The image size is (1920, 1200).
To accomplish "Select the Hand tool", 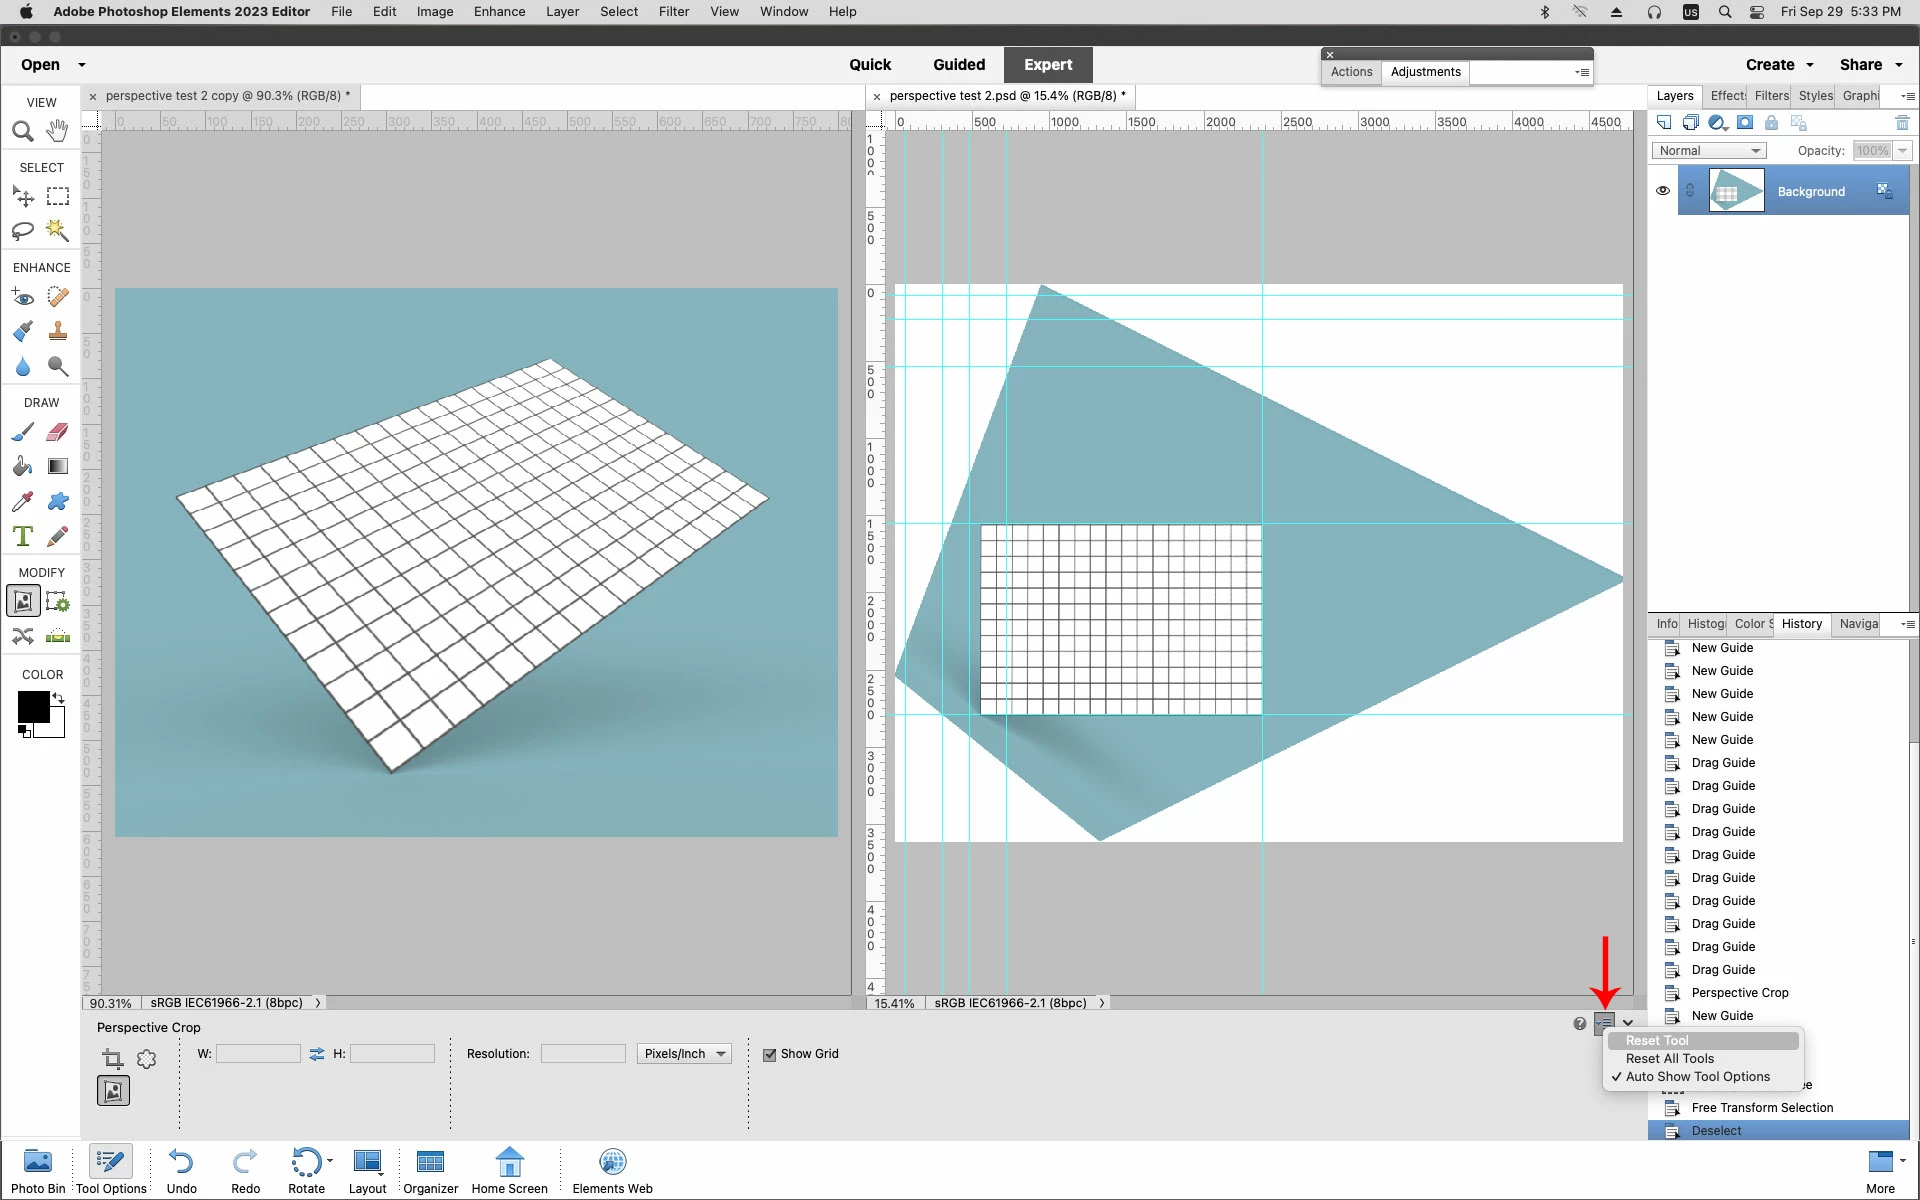I will pos(57,131).
